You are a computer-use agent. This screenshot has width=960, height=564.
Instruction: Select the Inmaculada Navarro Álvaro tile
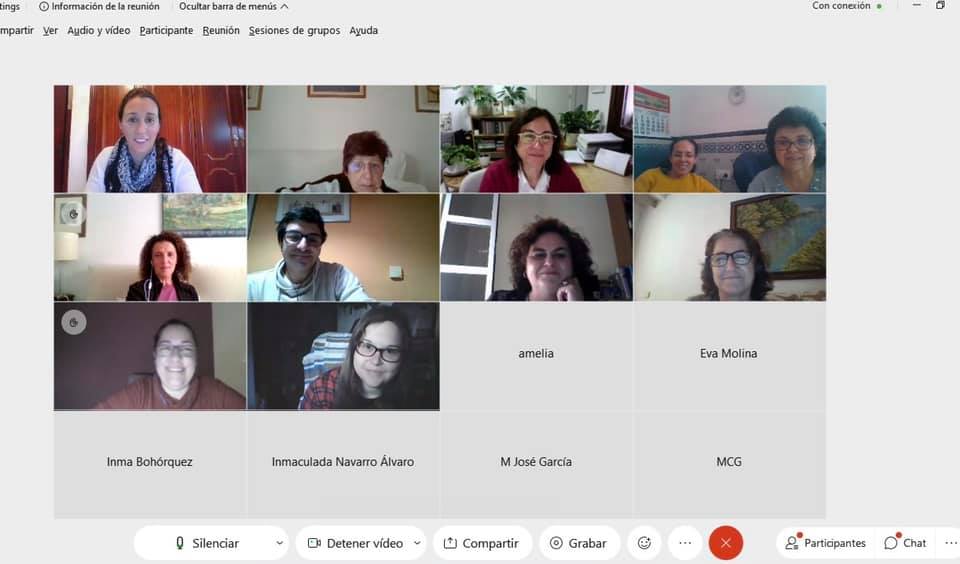point(343,464)
